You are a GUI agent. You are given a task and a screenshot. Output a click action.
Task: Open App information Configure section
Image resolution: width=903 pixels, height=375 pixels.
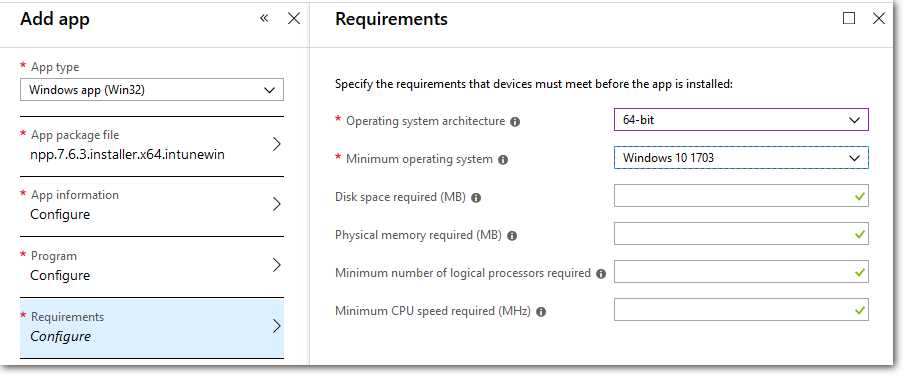(152, 206)
